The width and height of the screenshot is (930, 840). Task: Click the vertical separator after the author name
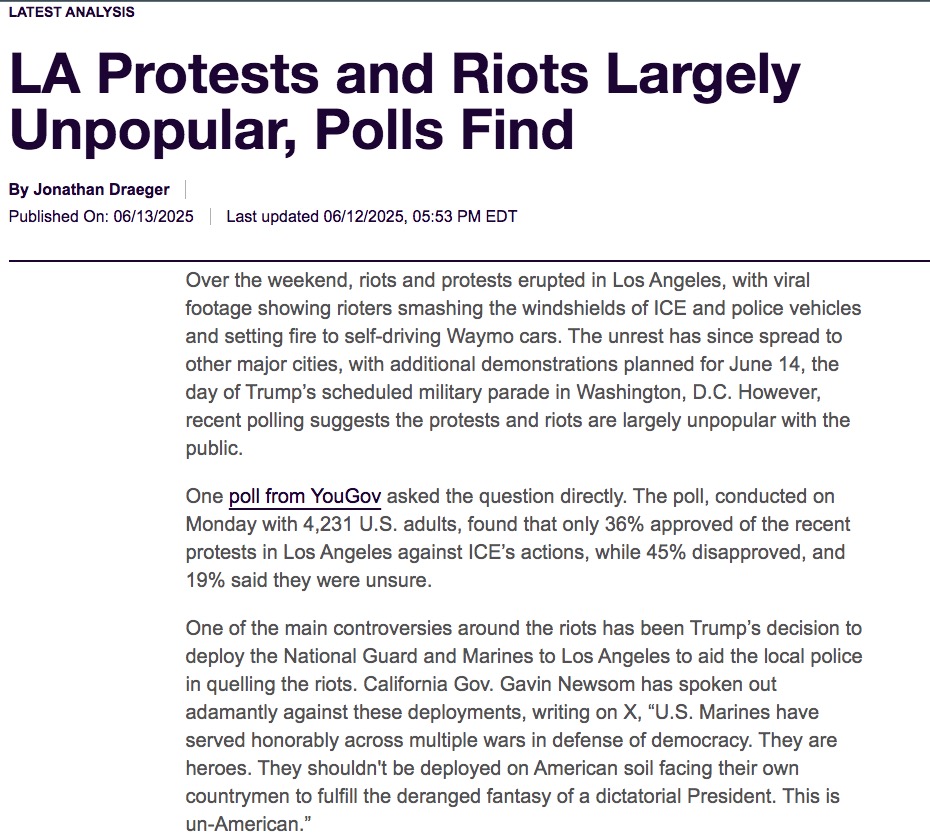coord(186,189)
